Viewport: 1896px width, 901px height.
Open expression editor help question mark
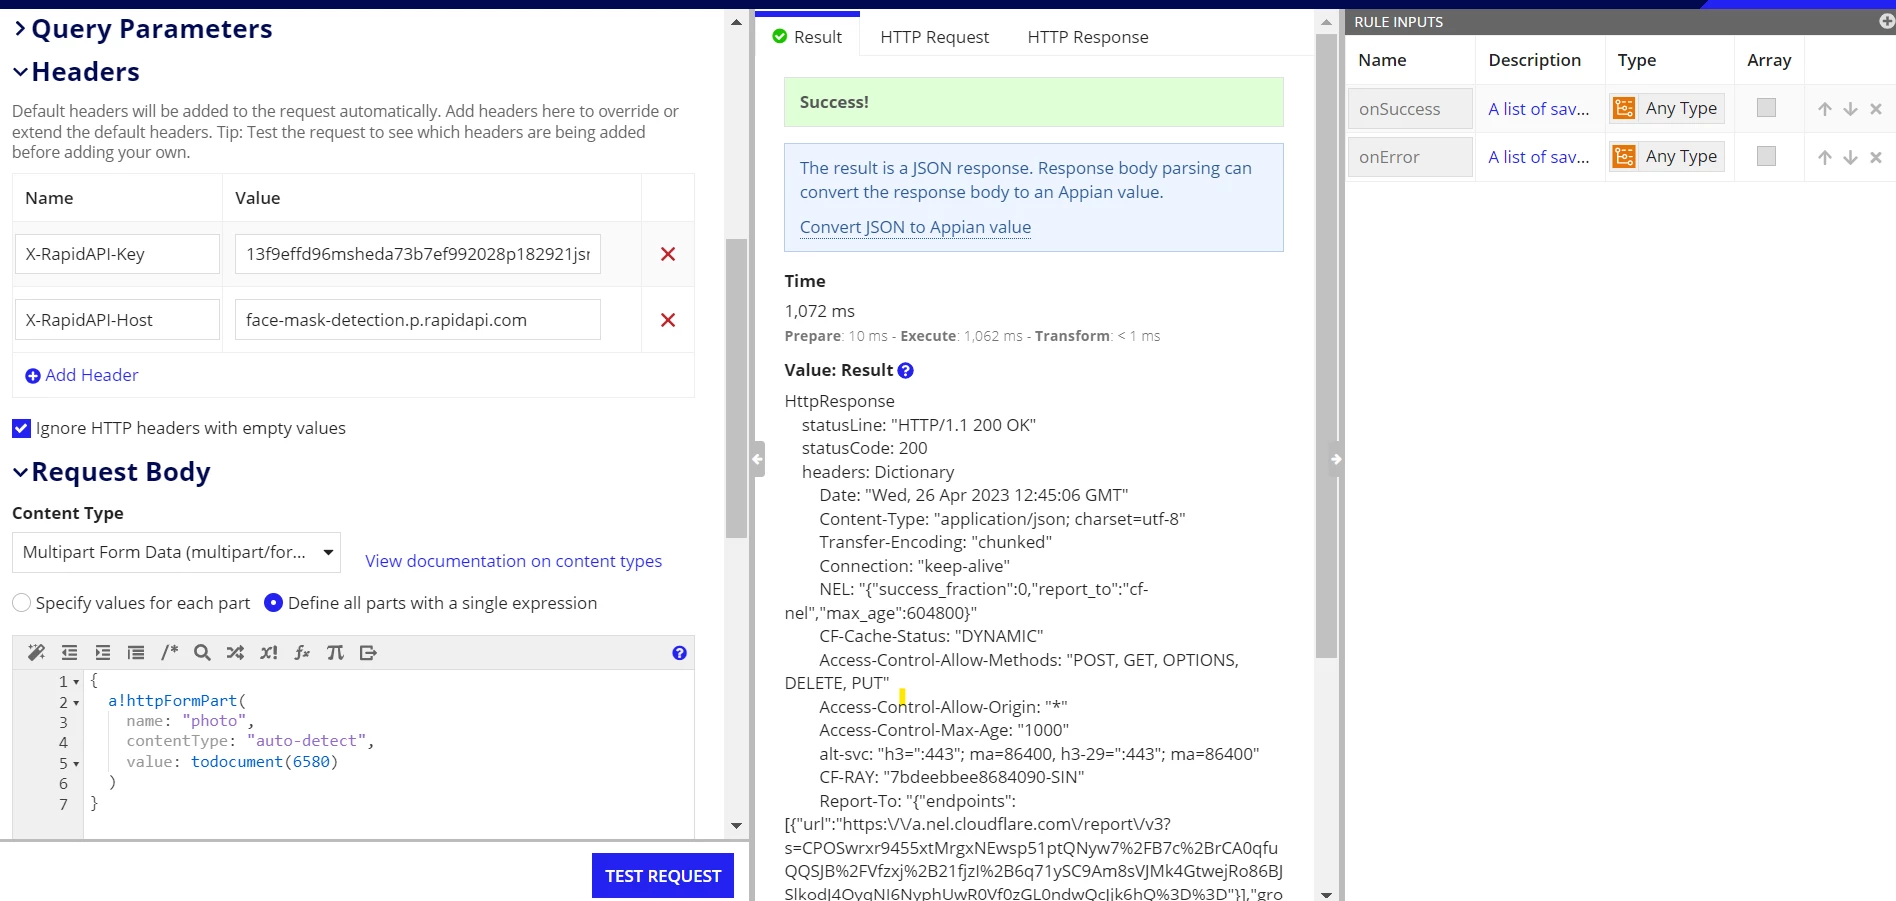(x=680, y=653)
